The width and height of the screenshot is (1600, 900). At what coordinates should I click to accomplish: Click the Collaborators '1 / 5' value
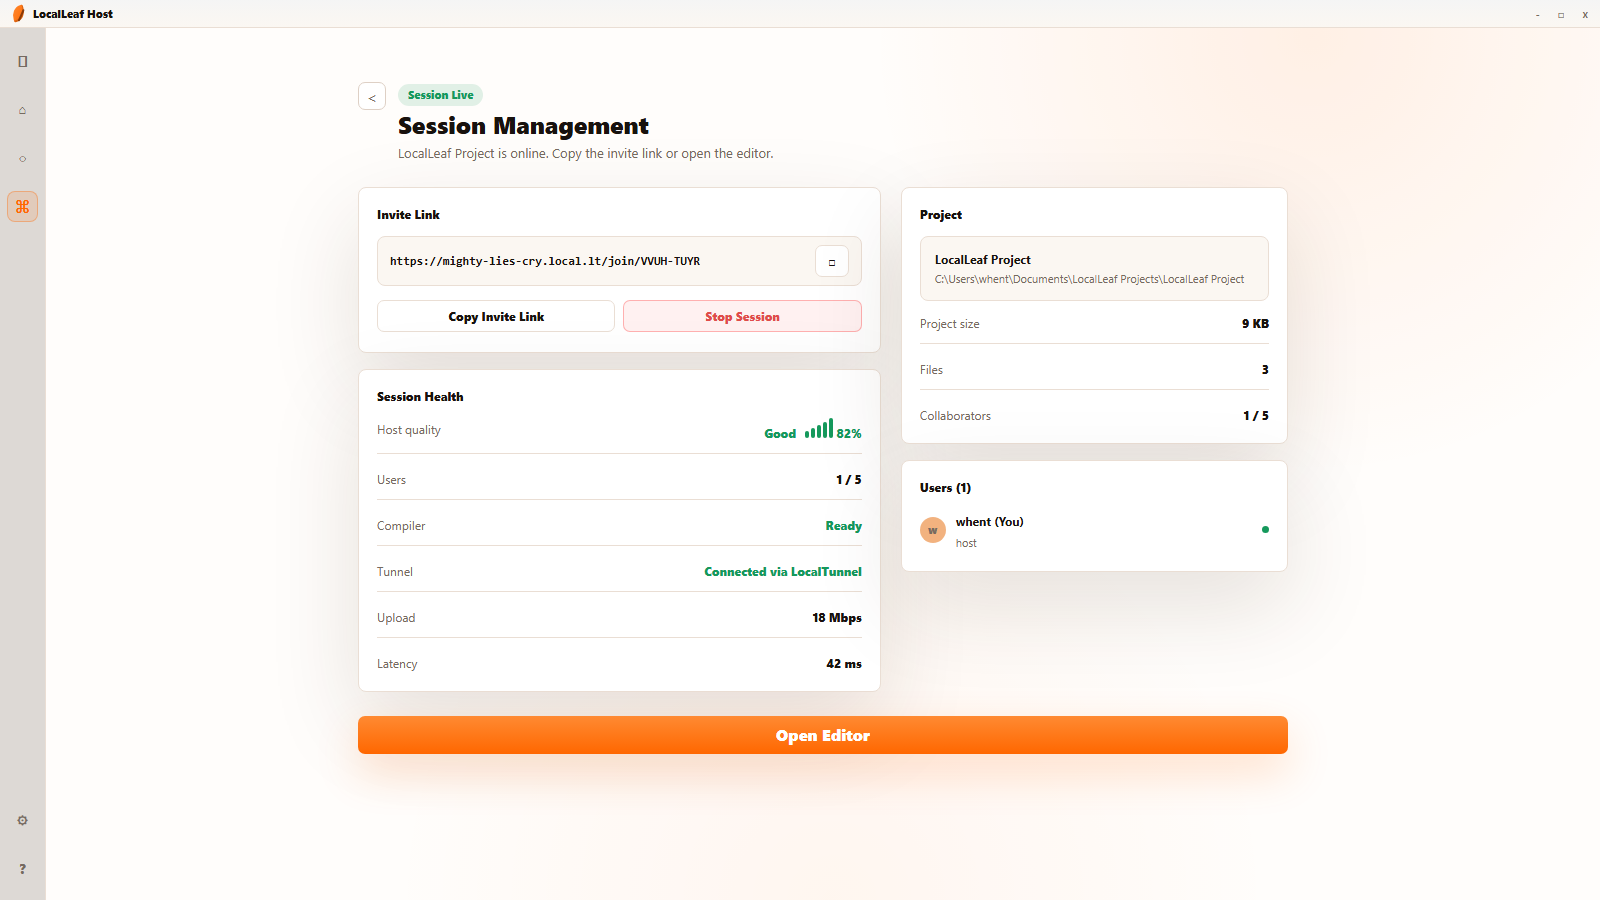point(1256,416)
